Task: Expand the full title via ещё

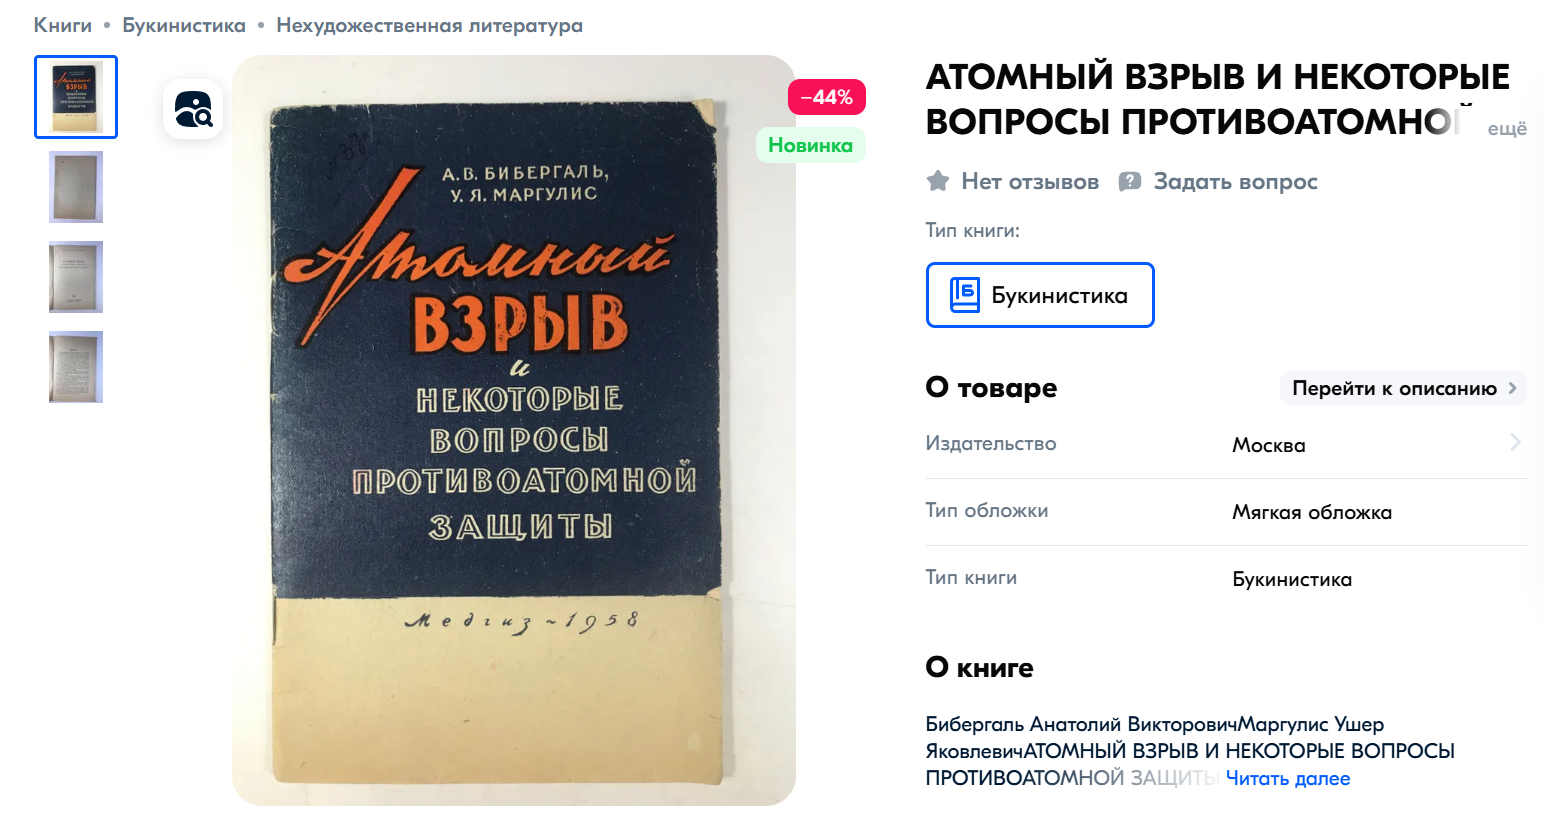Action: click(1507, 129)
